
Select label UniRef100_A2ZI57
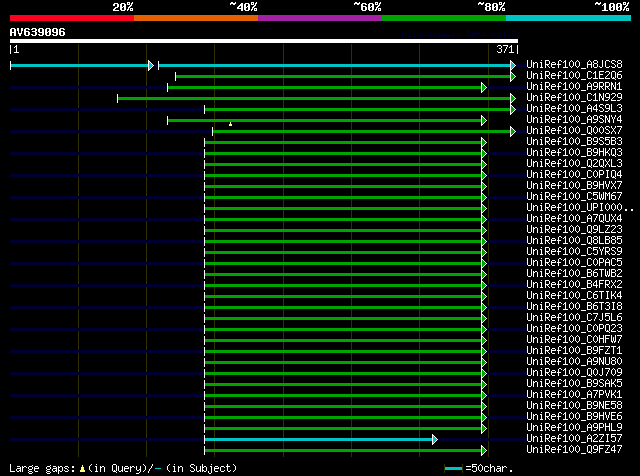[574, 439]
